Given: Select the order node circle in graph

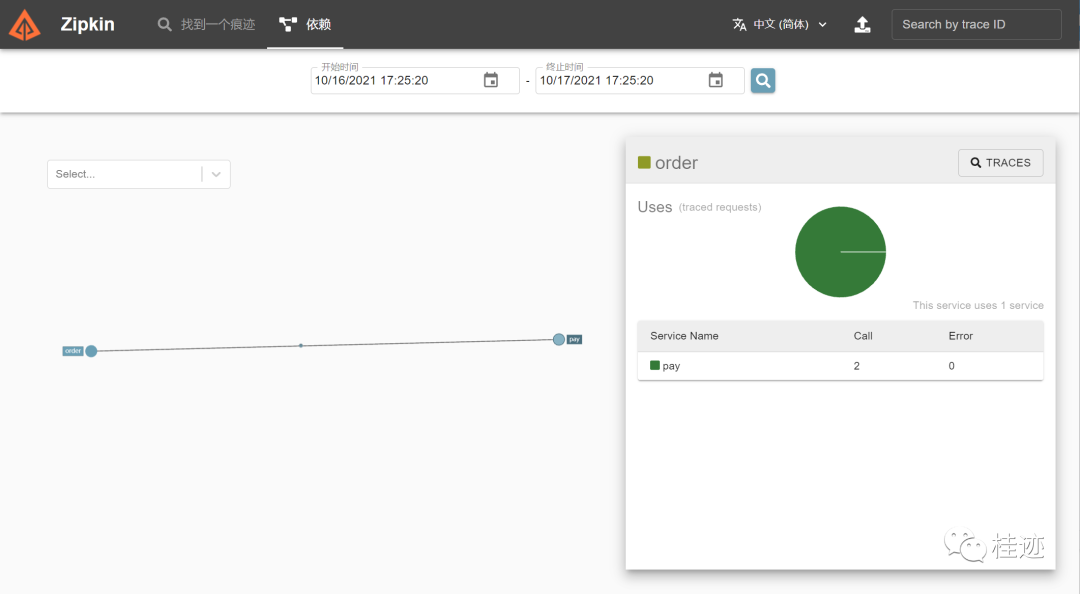Looking at the screenshot, I should (x=91, y=351).
